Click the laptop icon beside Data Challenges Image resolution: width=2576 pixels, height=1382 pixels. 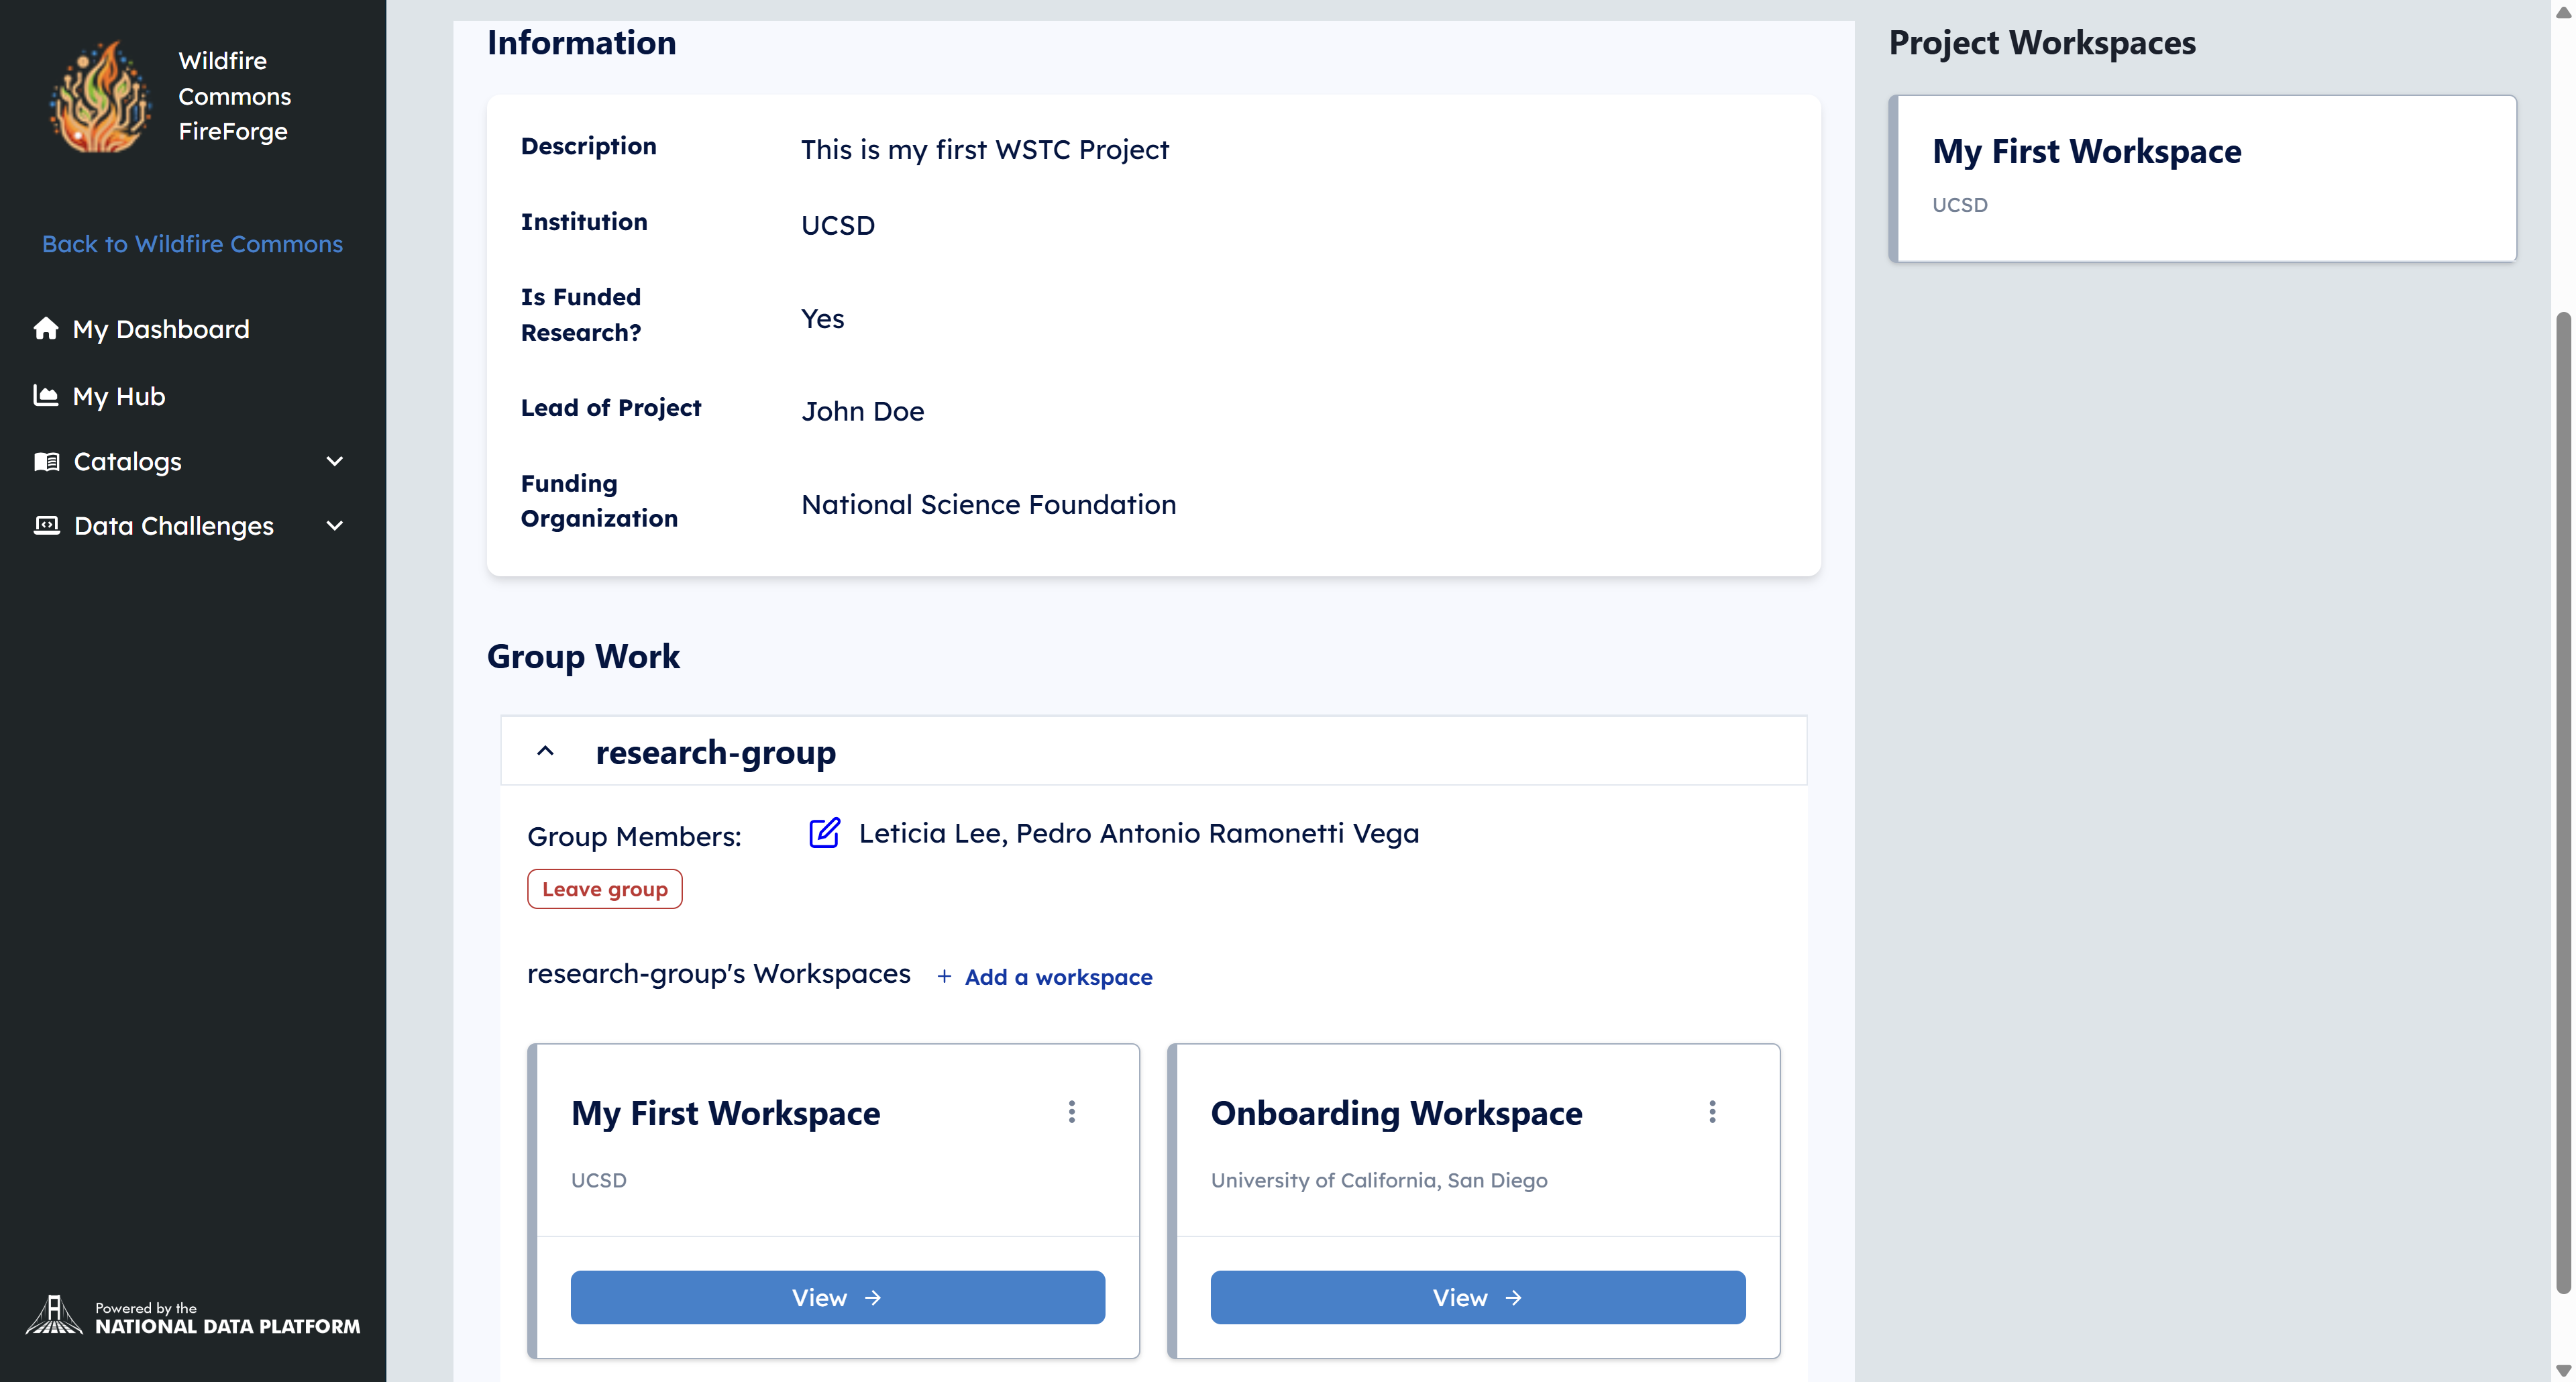tap(46, 525)
